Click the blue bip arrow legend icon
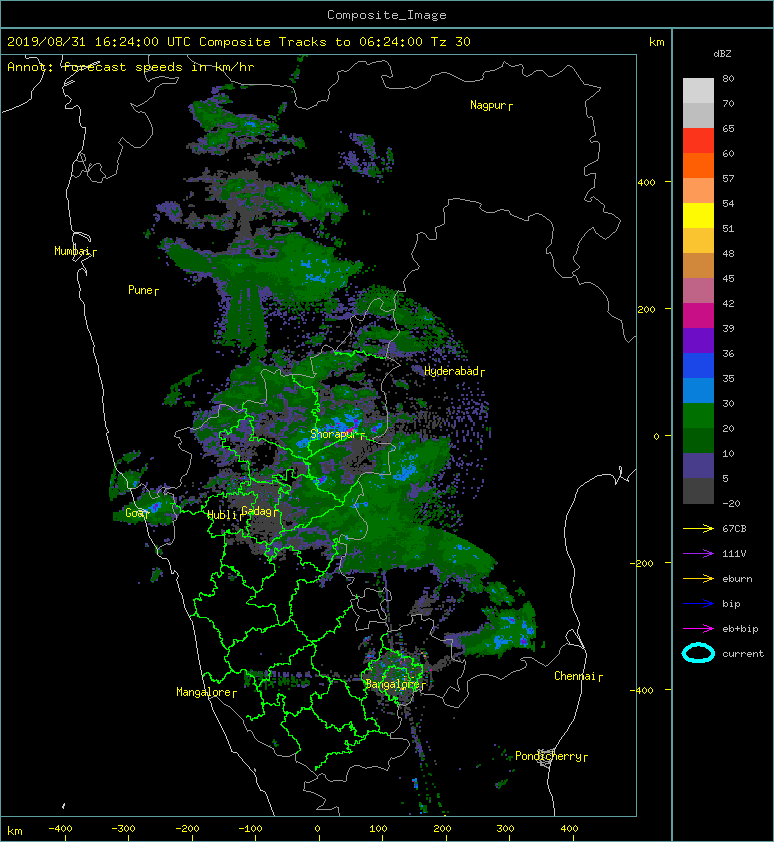Viewport: 774px width, 842px height. click(x=698, y=604)
